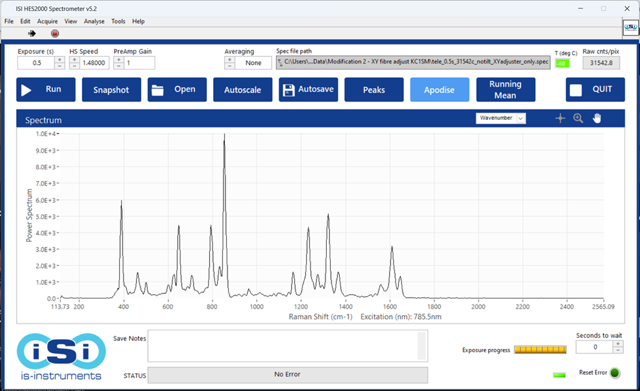Click the ISI logo icon at top right

(631, 28)
